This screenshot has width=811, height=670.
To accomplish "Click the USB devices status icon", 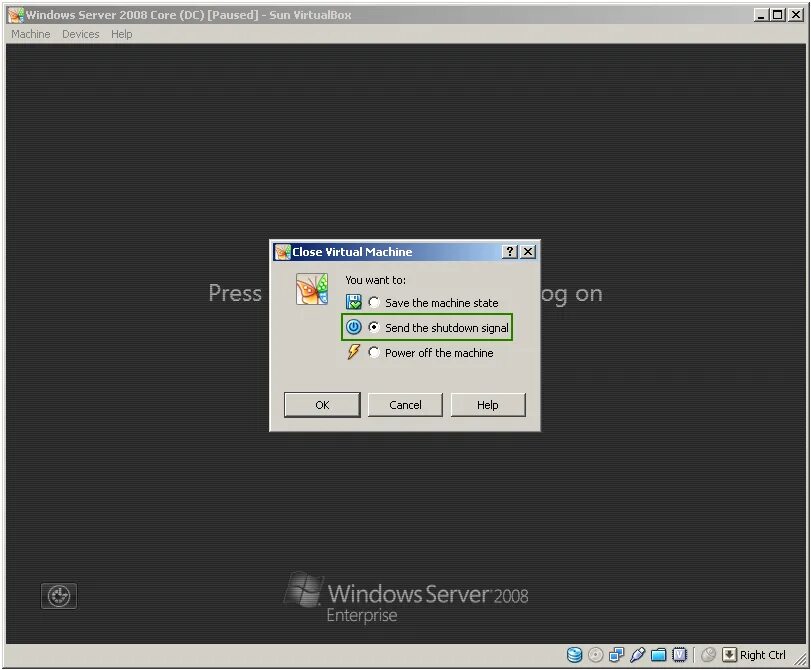I will (637, 654).
